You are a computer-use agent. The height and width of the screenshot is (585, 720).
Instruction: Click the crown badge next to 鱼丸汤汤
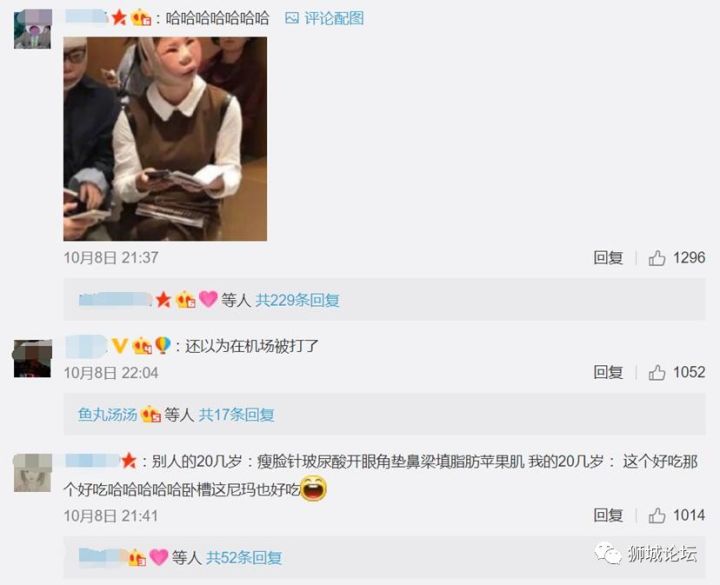click(151, 415)
